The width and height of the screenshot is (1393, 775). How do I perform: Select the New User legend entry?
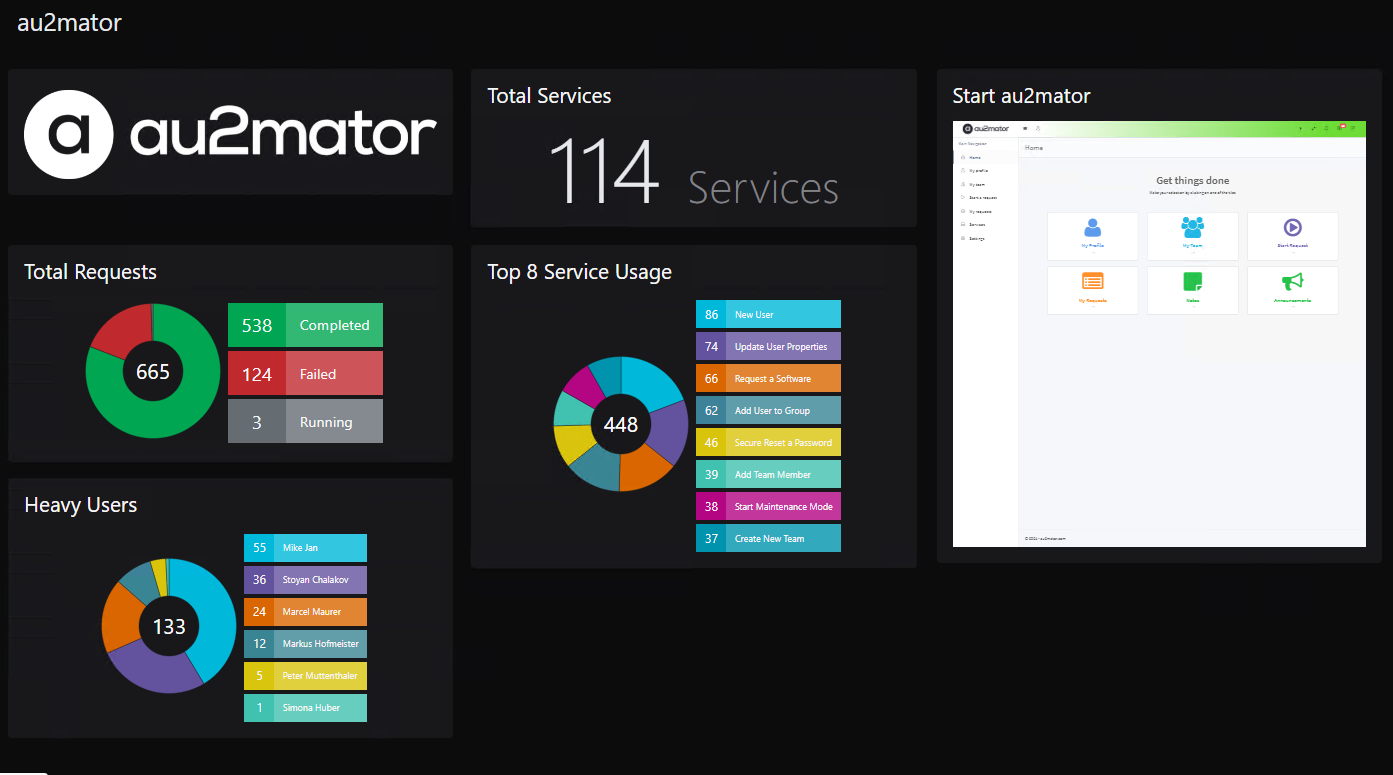pos(768,314)
